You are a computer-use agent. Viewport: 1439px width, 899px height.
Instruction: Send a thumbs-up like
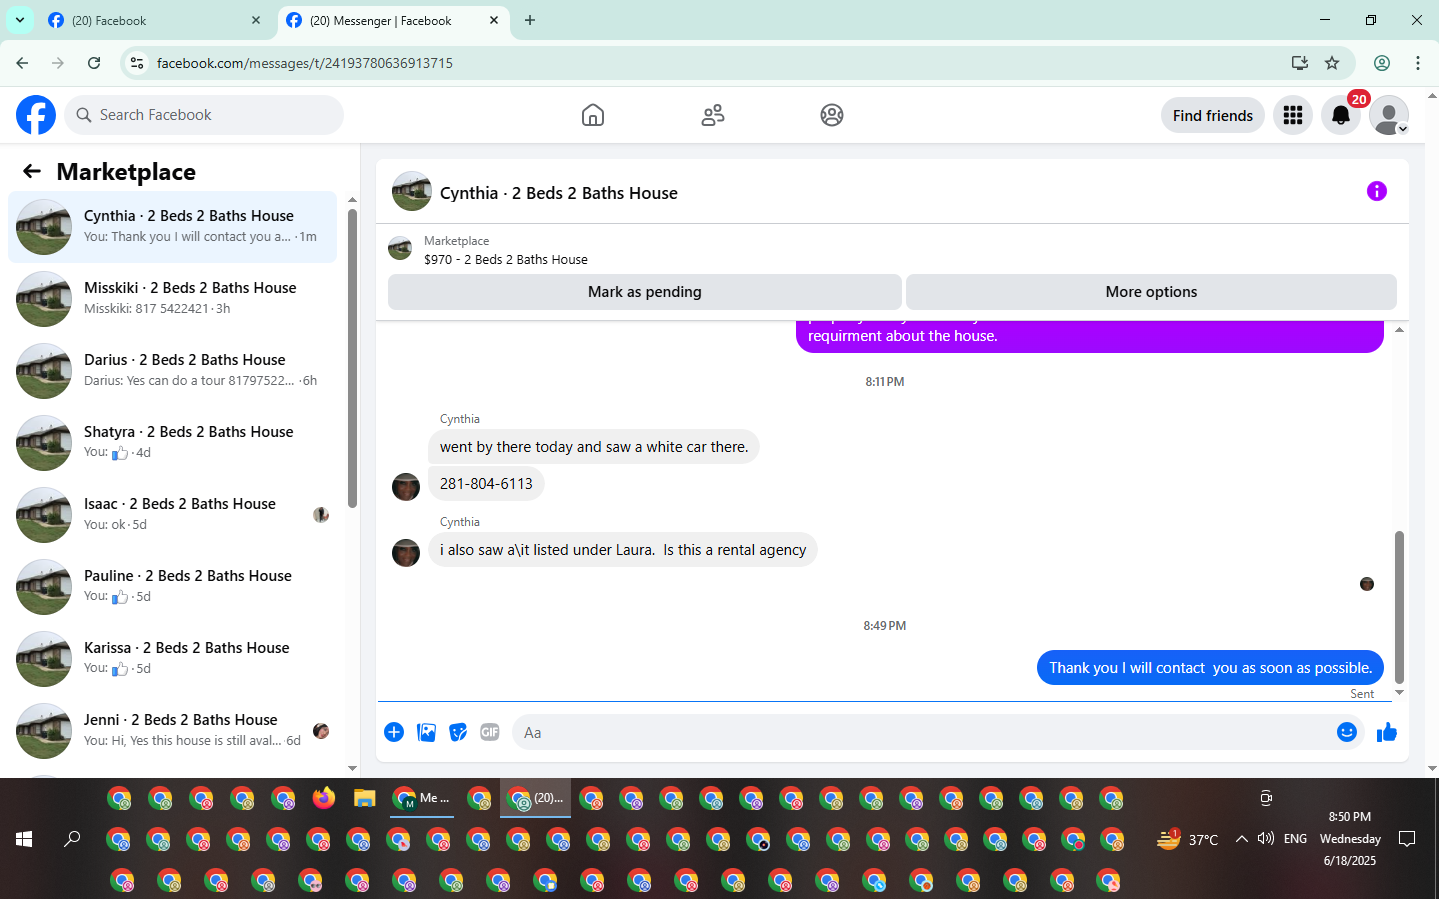[1387, 732]
